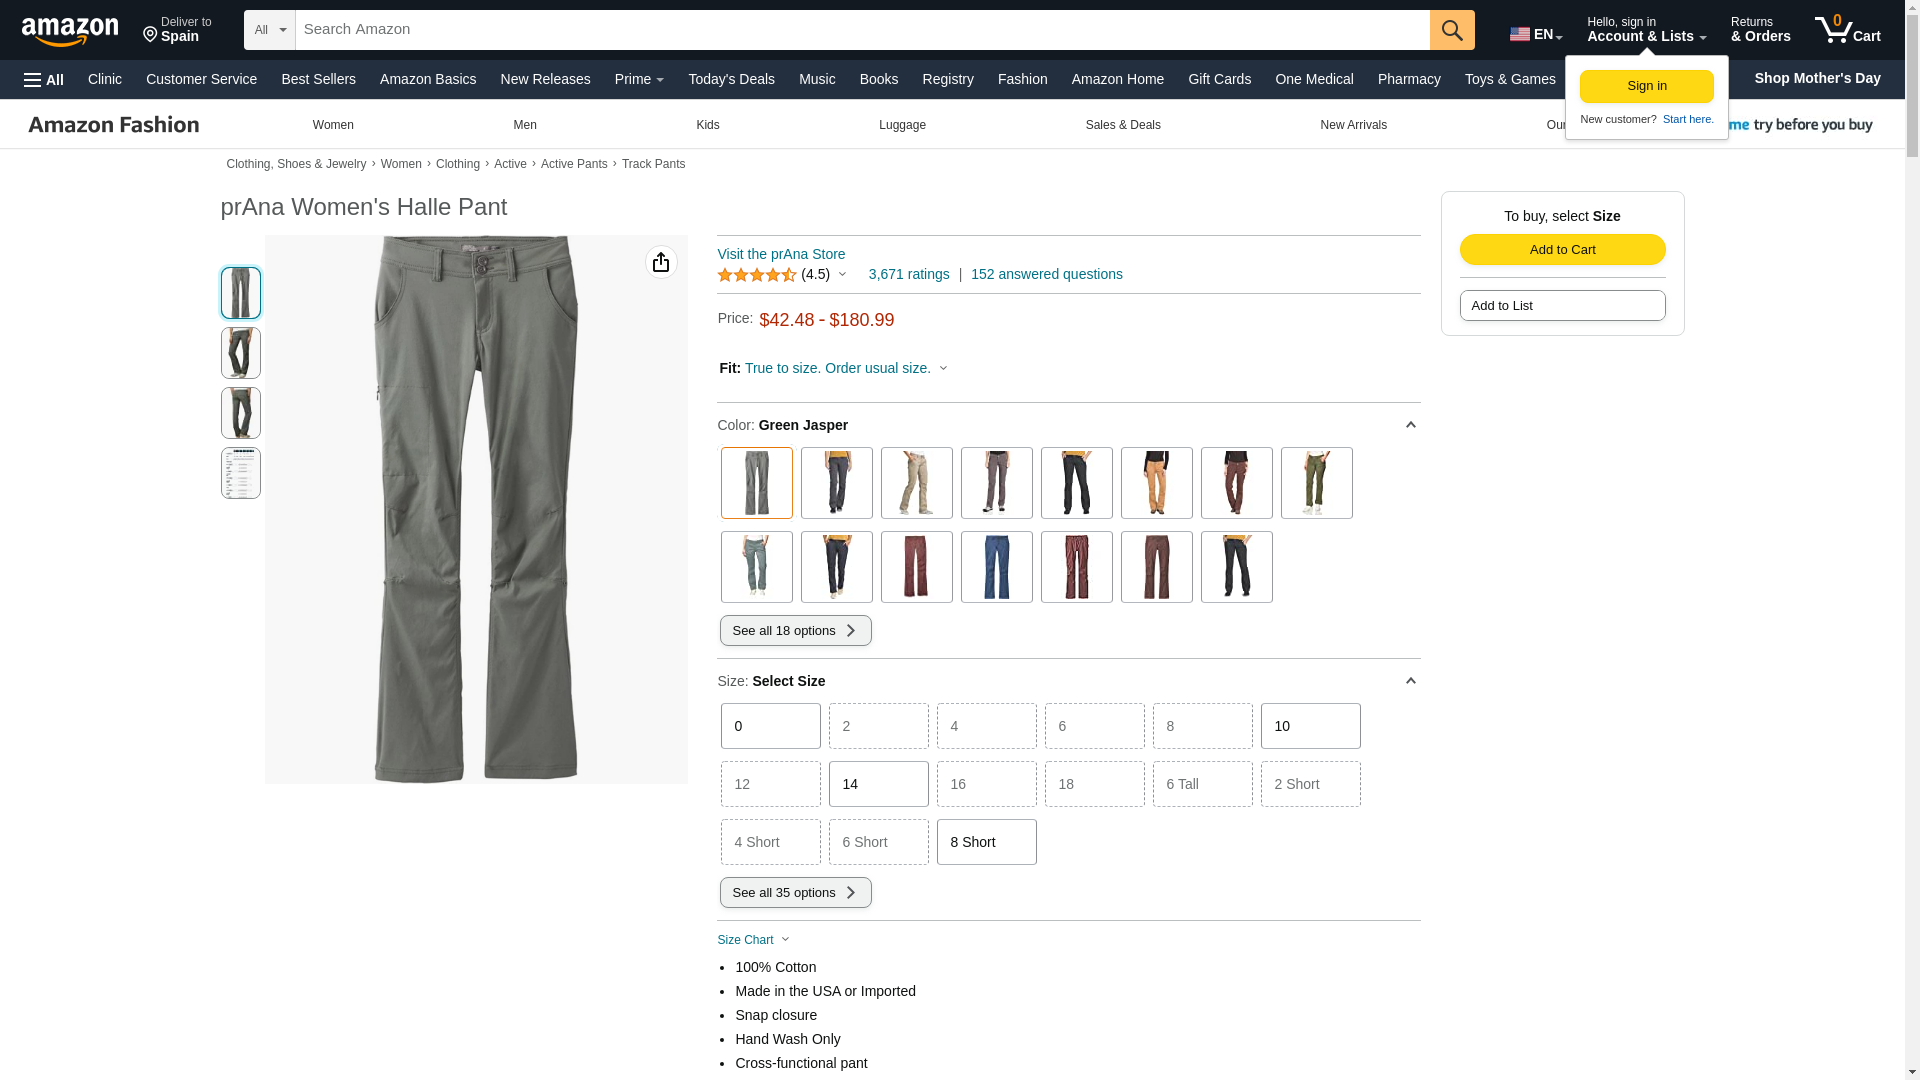Viewport: 1920px width, 1080px height.
Task: Select the second product thumbnail image
Action: pyautogui.click(x=240, y=353)
